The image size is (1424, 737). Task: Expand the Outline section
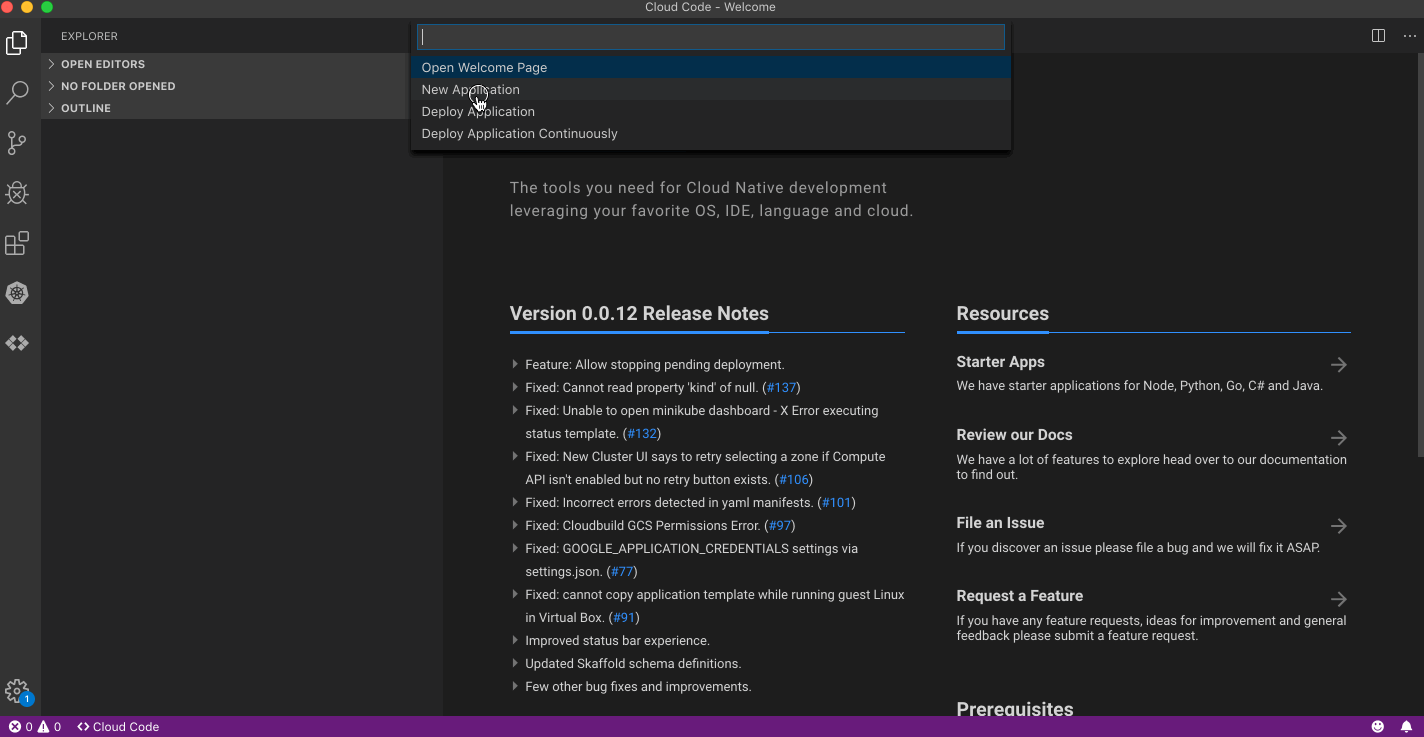[x=225, y=108]
